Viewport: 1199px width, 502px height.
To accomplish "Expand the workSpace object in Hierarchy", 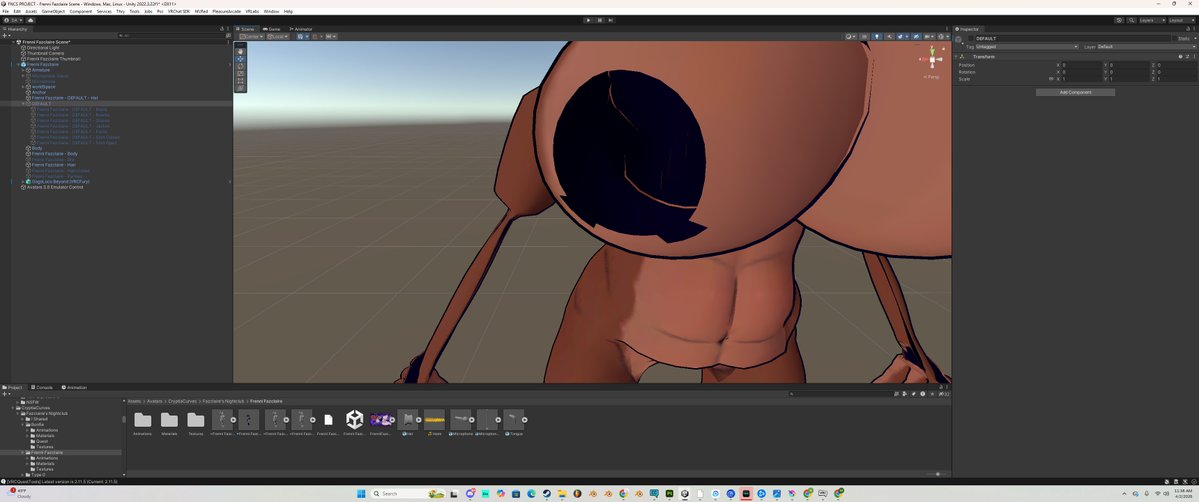I will (x=24, y=86).
